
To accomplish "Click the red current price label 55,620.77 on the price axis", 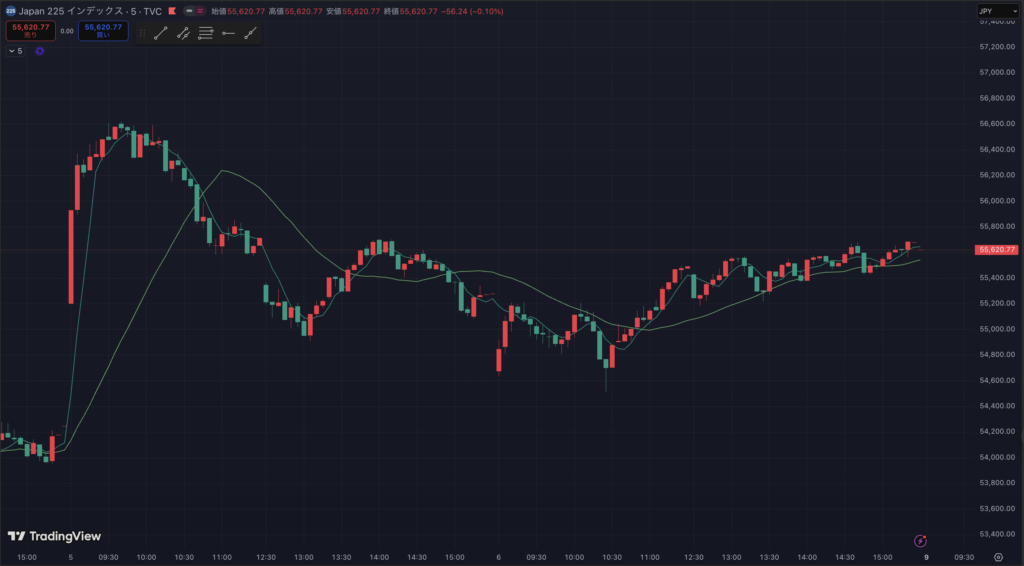I will (x=997, y=250).
